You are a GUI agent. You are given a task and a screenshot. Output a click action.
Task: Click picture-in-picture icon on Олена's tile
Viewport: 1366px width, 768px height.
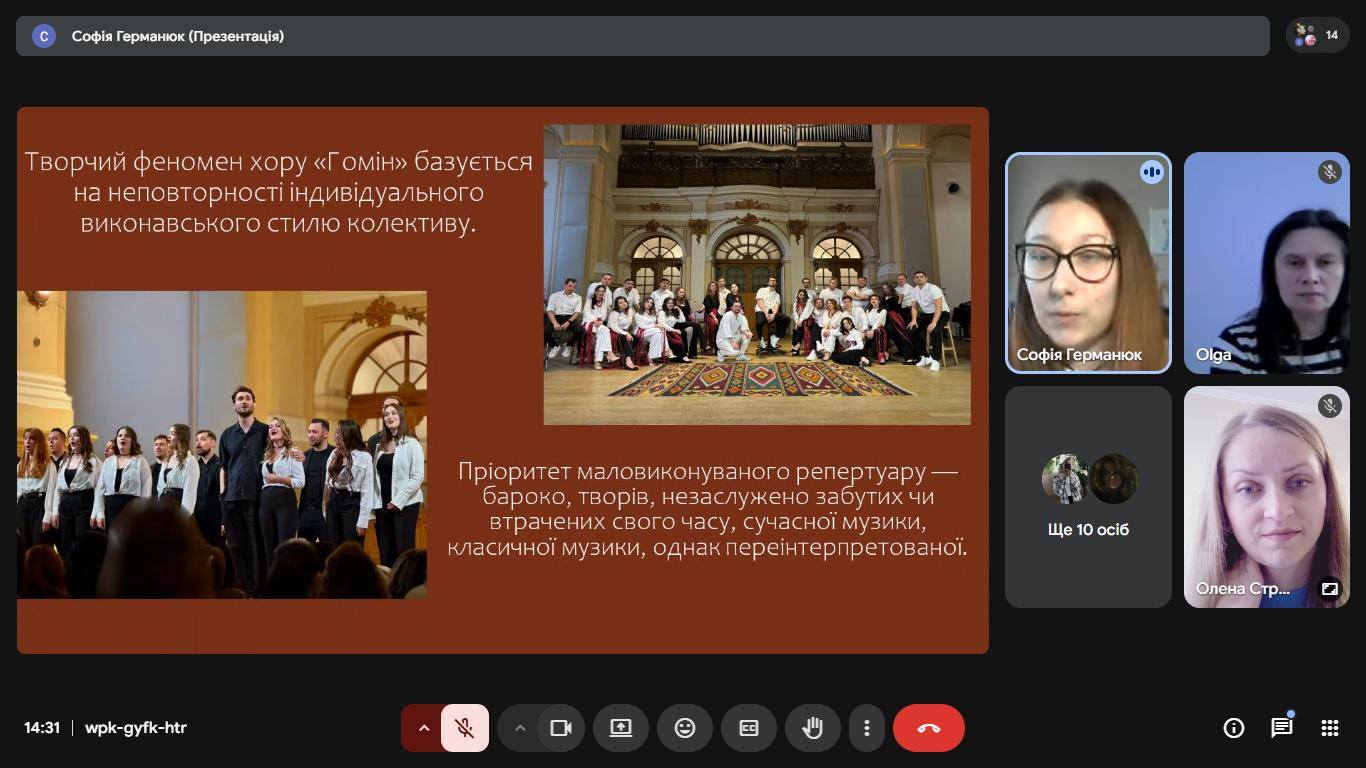[x=1329, y=589]
